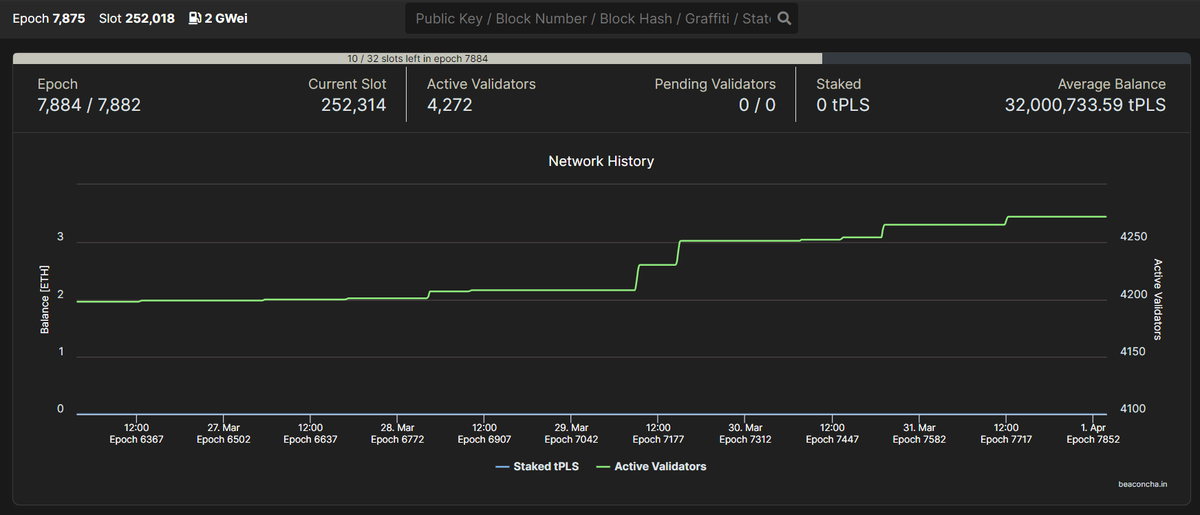Click the Epoch 7,884 / 7,882 value
The width and height of the screenshot is (1200, 515).
tap(89, 104)
